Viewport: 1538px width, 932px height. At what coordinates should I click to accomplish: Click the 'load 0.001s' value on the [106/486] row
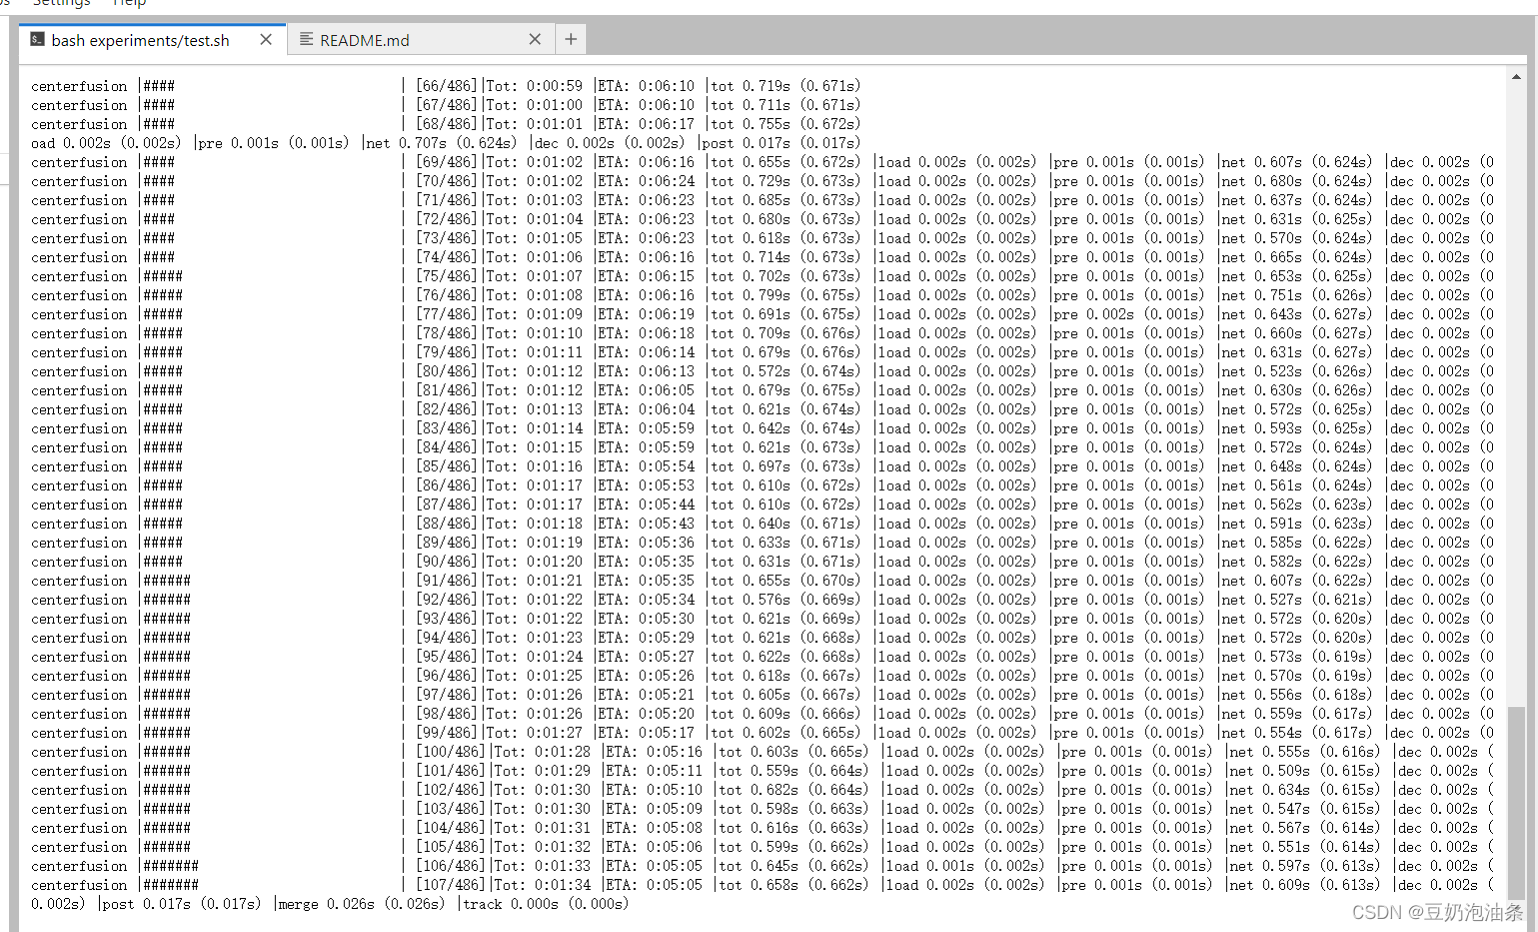coord(930,866)
